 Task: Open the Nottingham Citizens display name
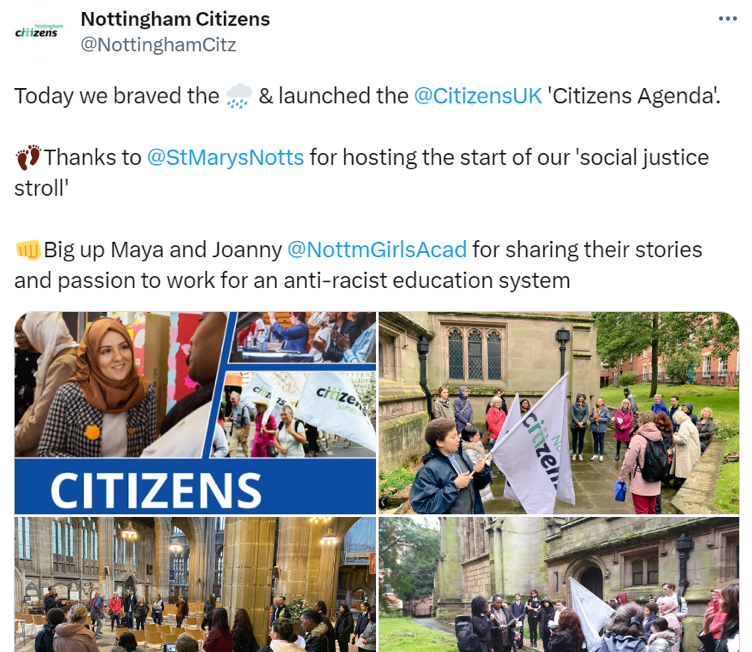[175, 19]
